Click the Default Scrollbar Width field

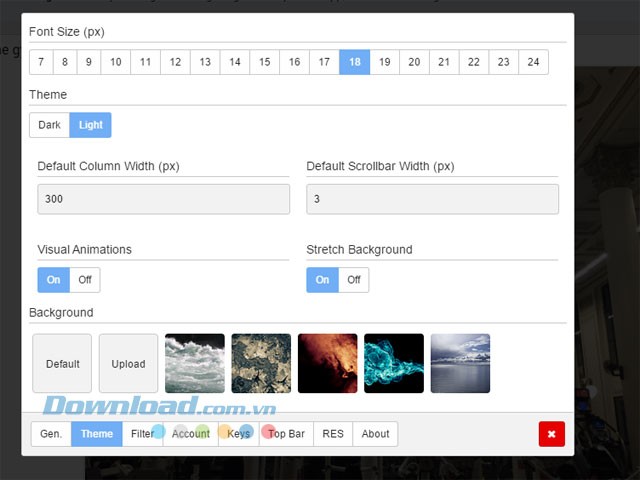pos(432,199)
